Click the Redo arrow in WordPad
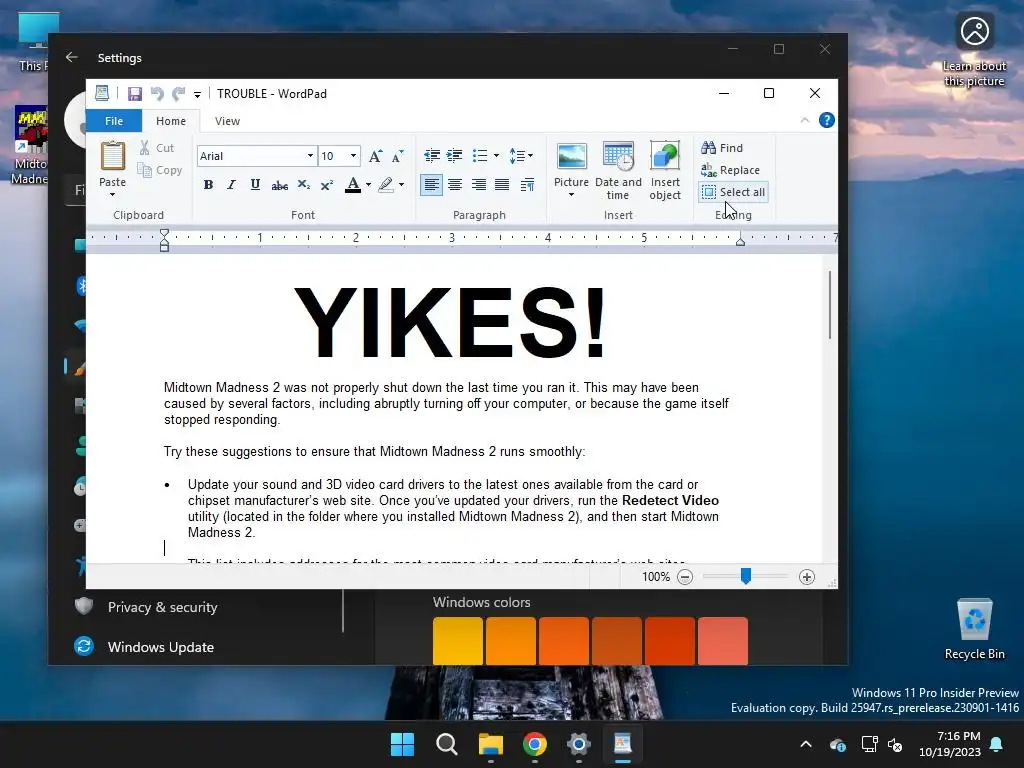1024x768 pixels. tap(178, 93)
